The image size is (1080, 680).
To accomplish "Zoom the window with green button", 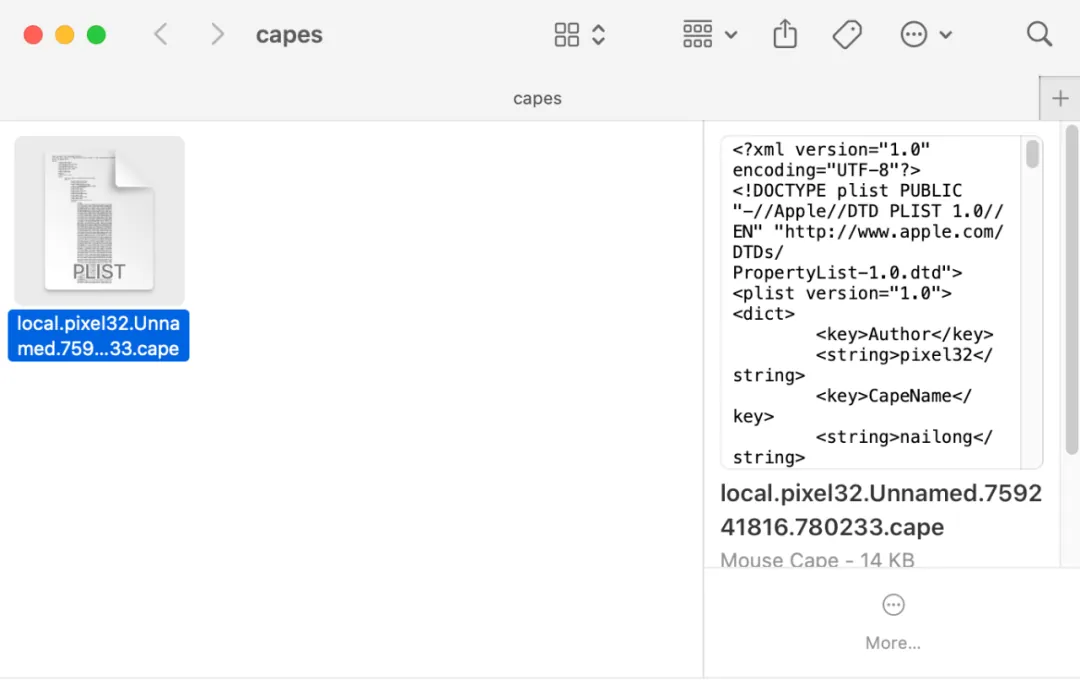I will 96,34.
